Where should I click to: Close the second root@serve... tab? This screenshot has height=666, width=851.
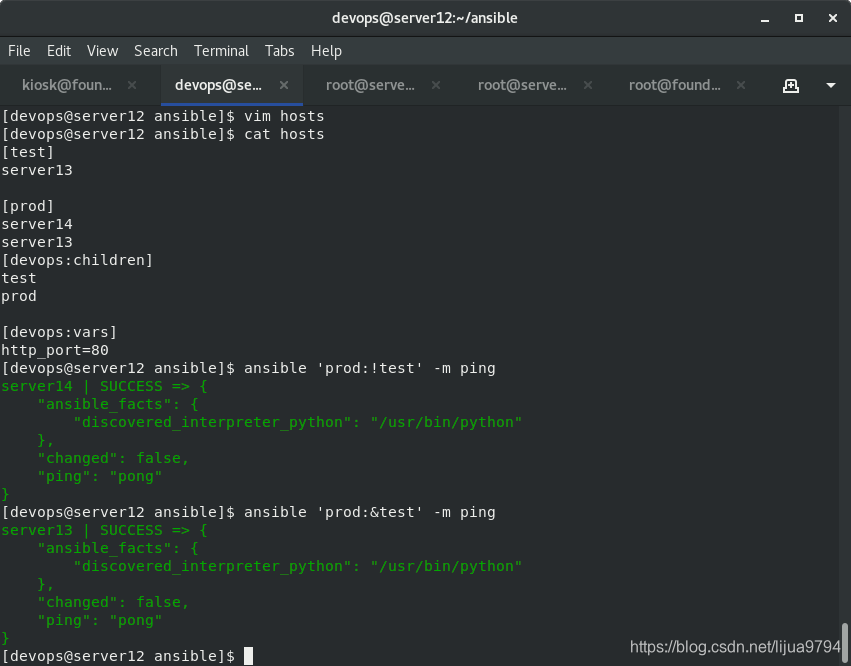pos(588,85)
